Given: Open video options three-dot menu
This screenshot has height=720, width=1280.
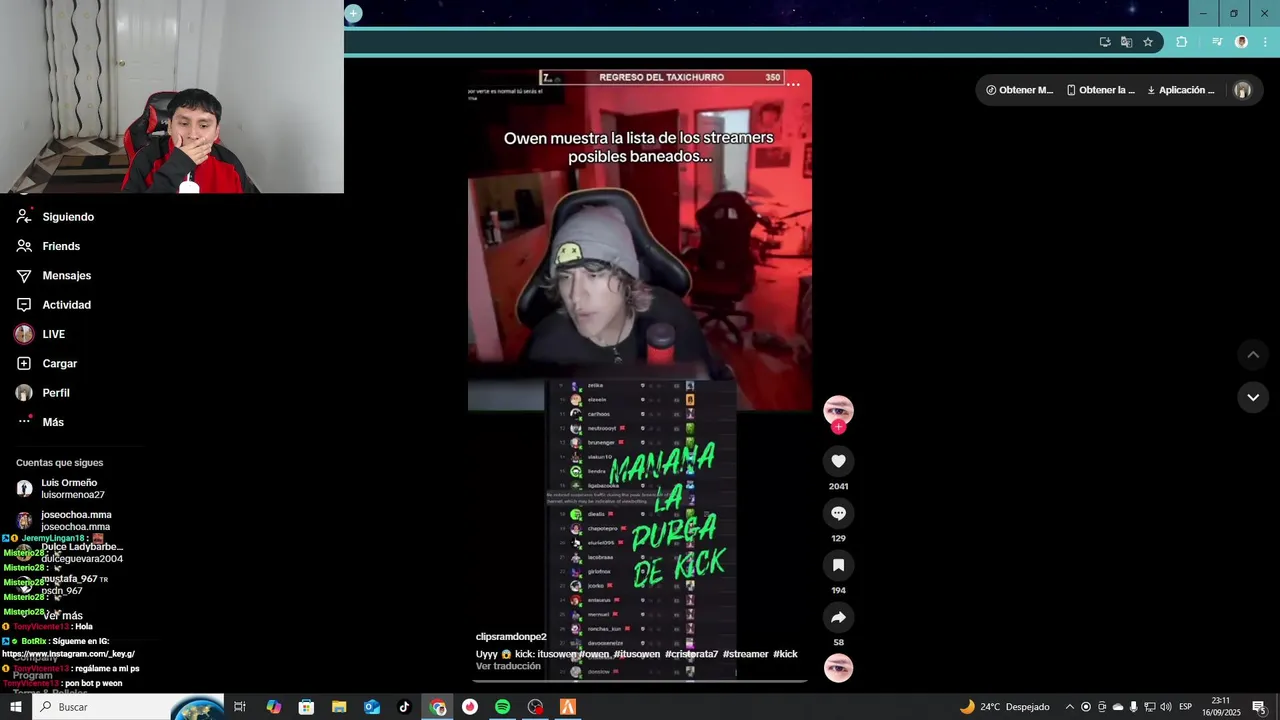Looking at the screenshot, I should click(x=793, y=85).
